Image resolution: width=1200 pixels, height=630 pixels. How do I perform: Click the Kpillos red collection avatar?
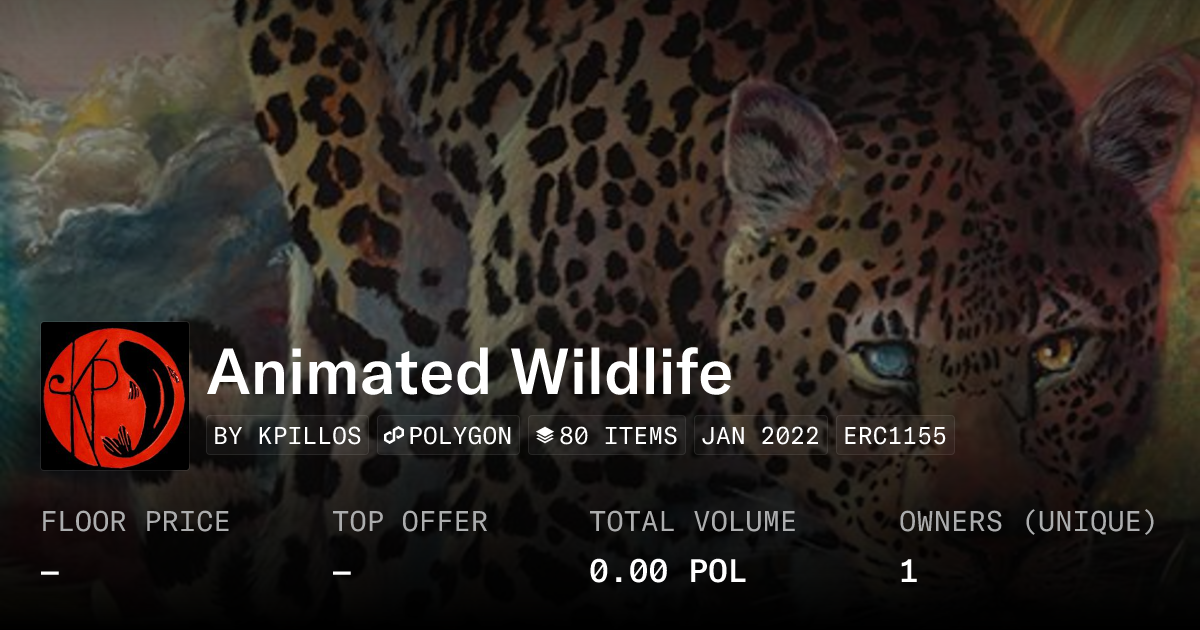(115, 396)
